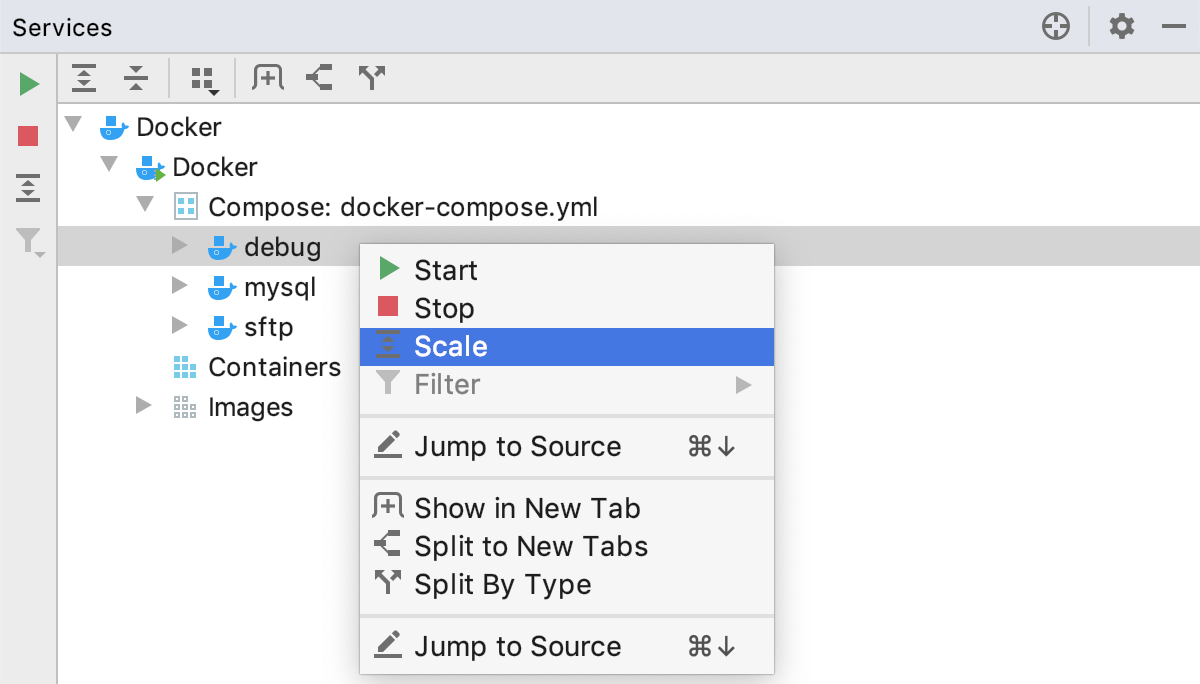Click the target icon near the settings gear

[1056, 27]
